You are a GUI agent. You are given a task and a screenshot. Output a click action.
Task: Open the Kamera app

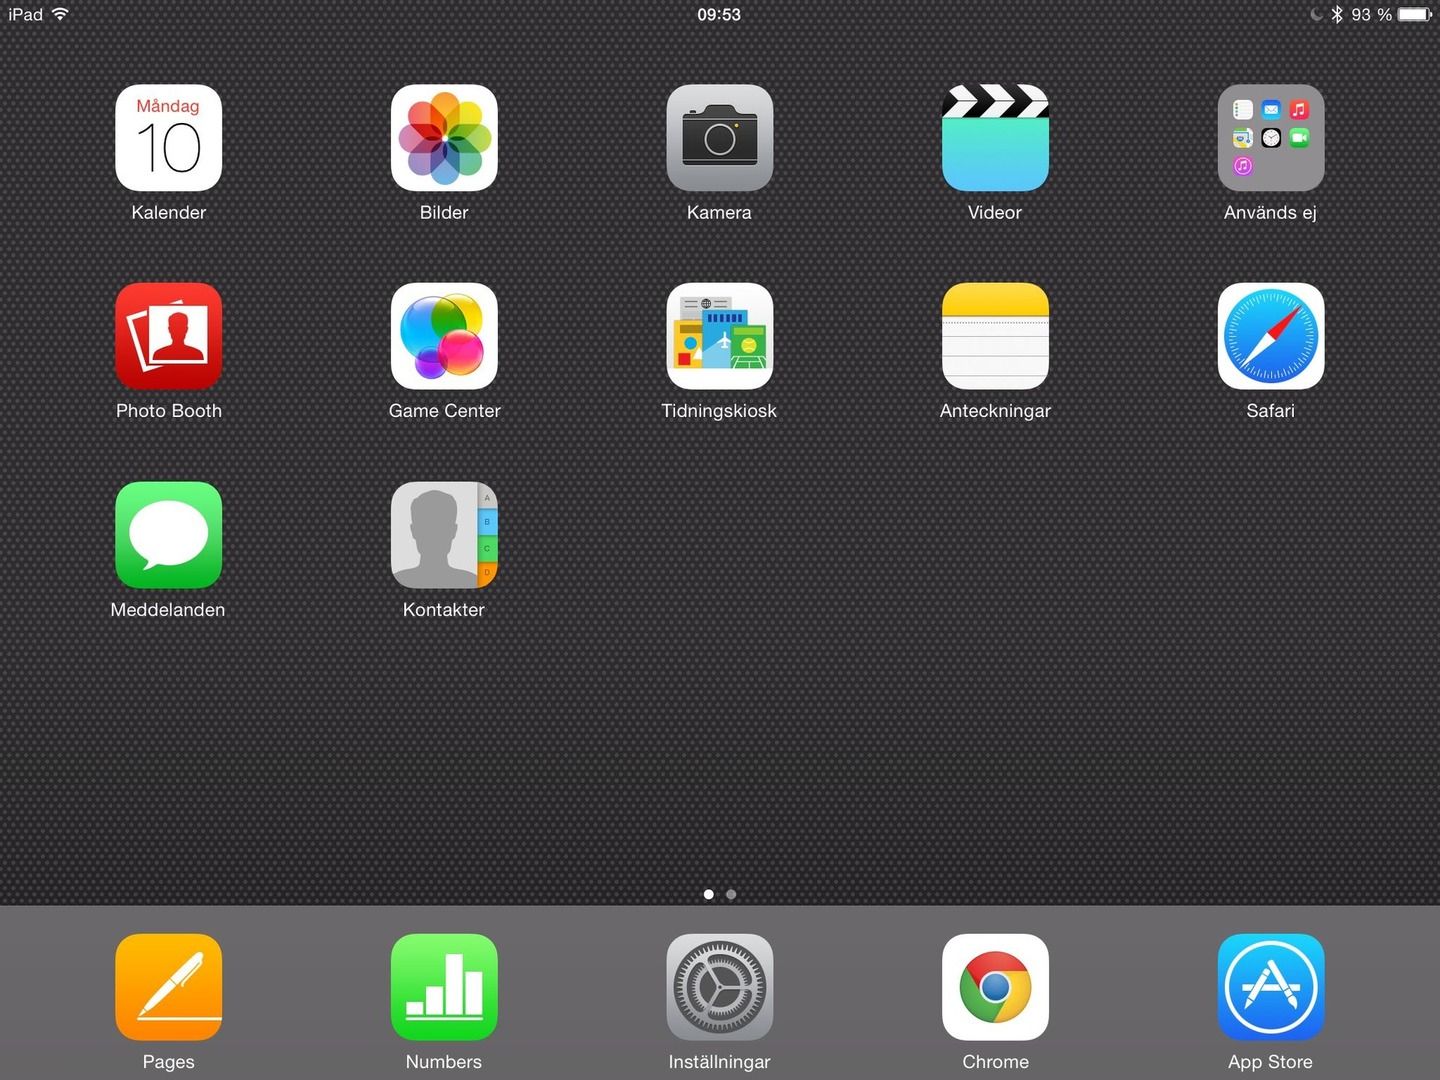tap(719, 138)
